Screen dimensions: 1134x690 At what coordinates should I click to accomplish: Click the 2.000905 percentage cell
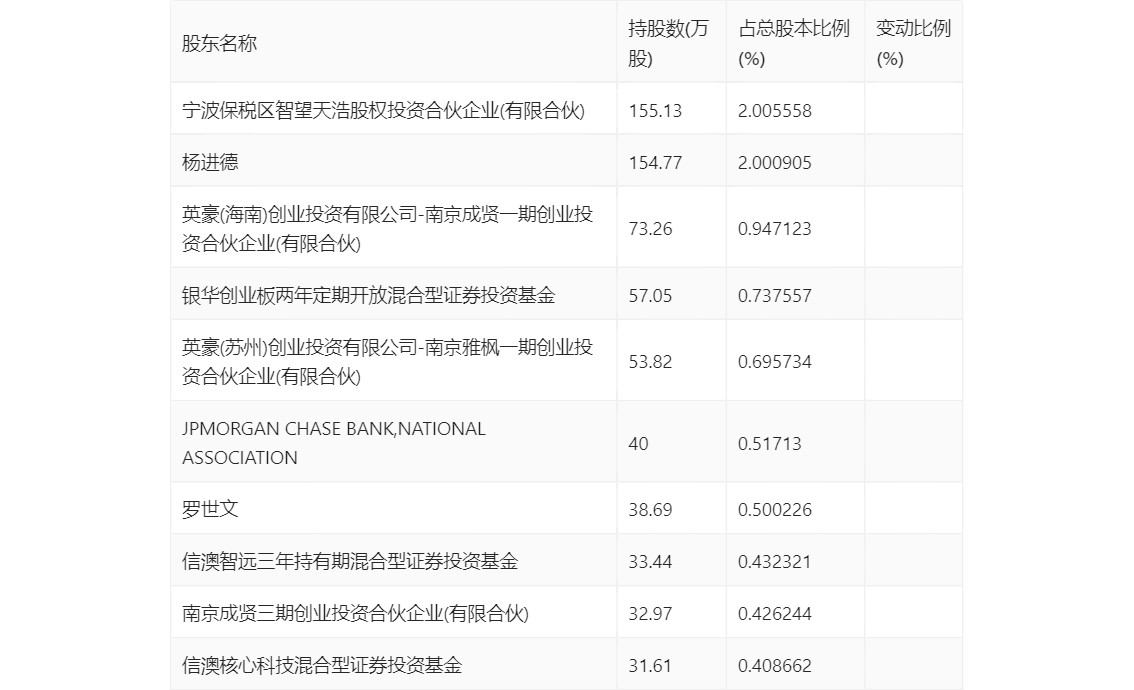775,163
